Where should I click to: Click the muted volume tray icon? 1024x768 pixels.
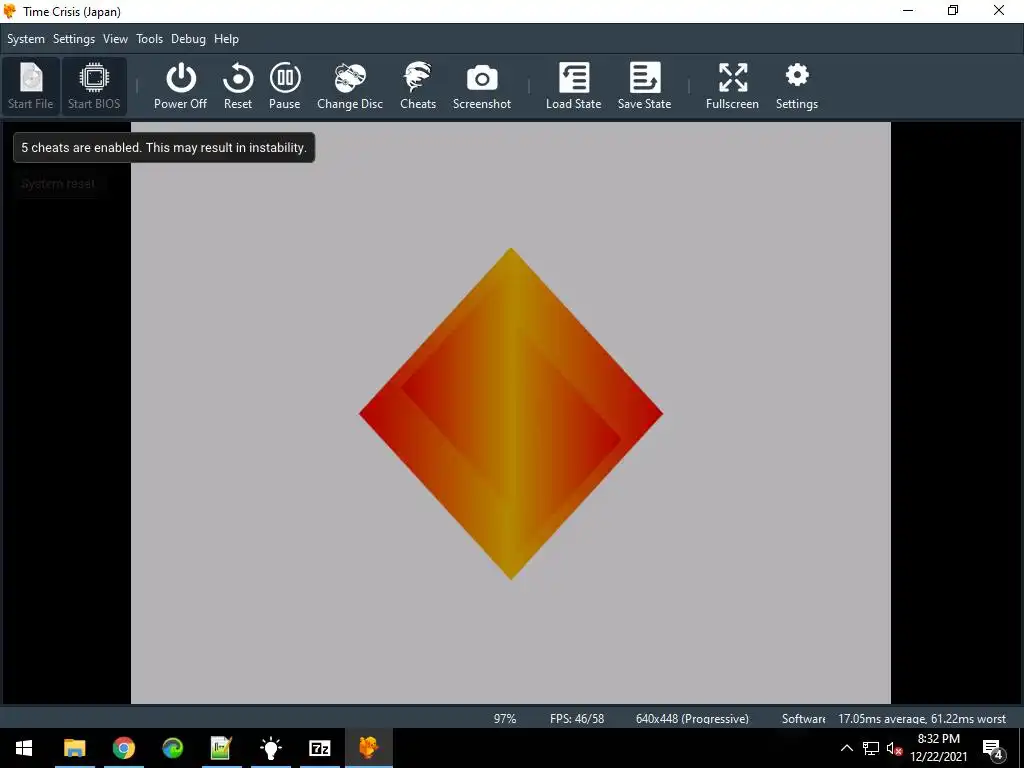pos(894,748)
